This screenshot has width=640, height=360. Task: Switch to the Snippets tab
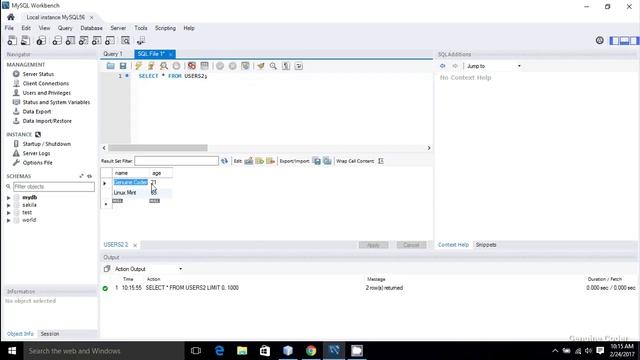tap(486, 245)
